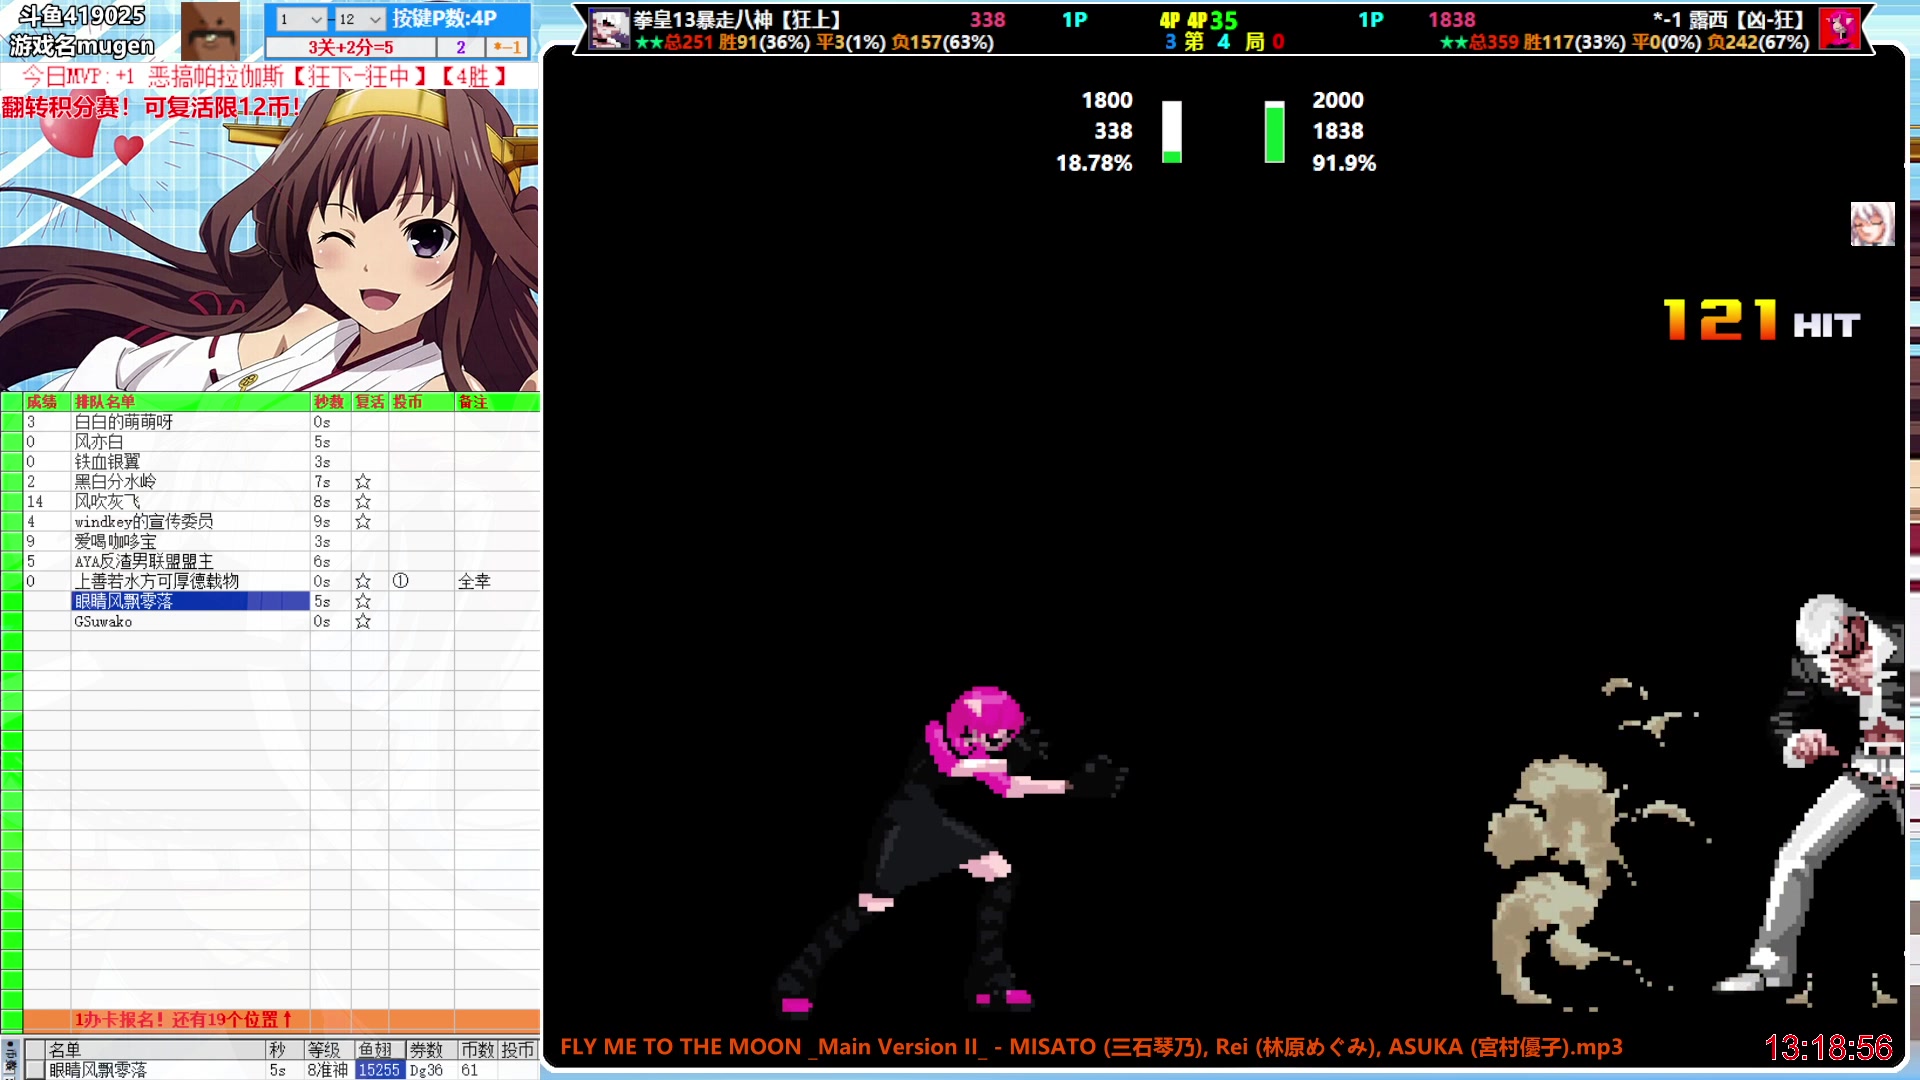
Task: Click the revive star in 眼睛风飘零落 row
Action: [x=363, y=601]
